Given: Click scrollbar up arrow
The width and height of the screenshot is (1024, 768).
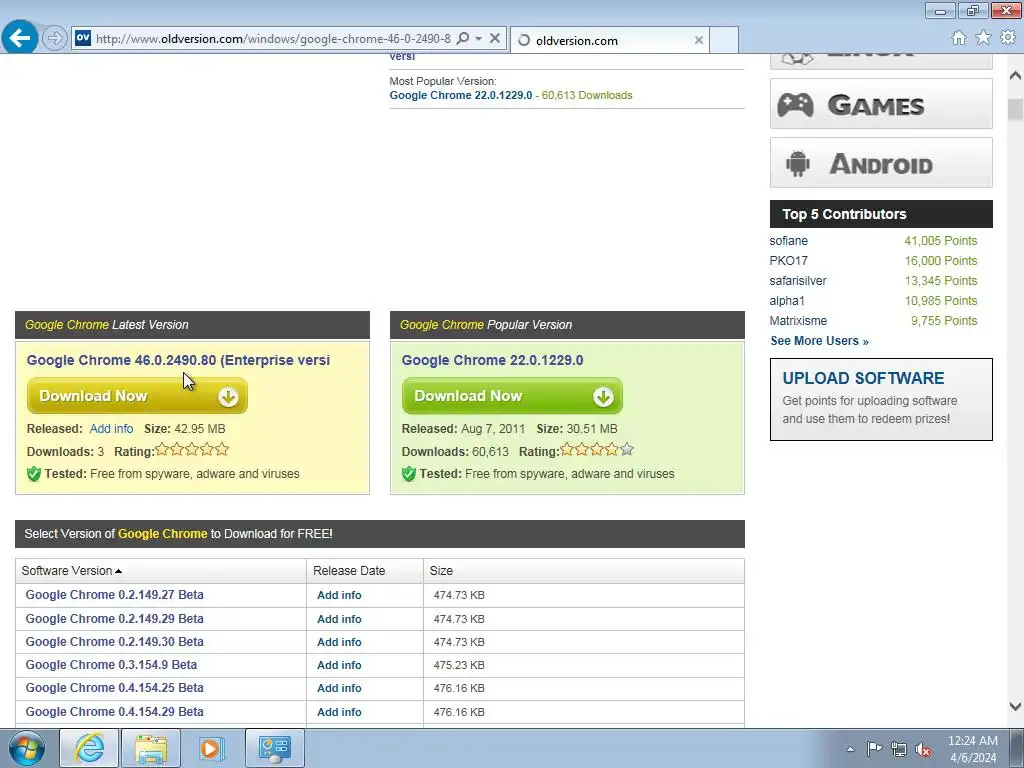Looking at the screenshot, I should pos(1015,76).
